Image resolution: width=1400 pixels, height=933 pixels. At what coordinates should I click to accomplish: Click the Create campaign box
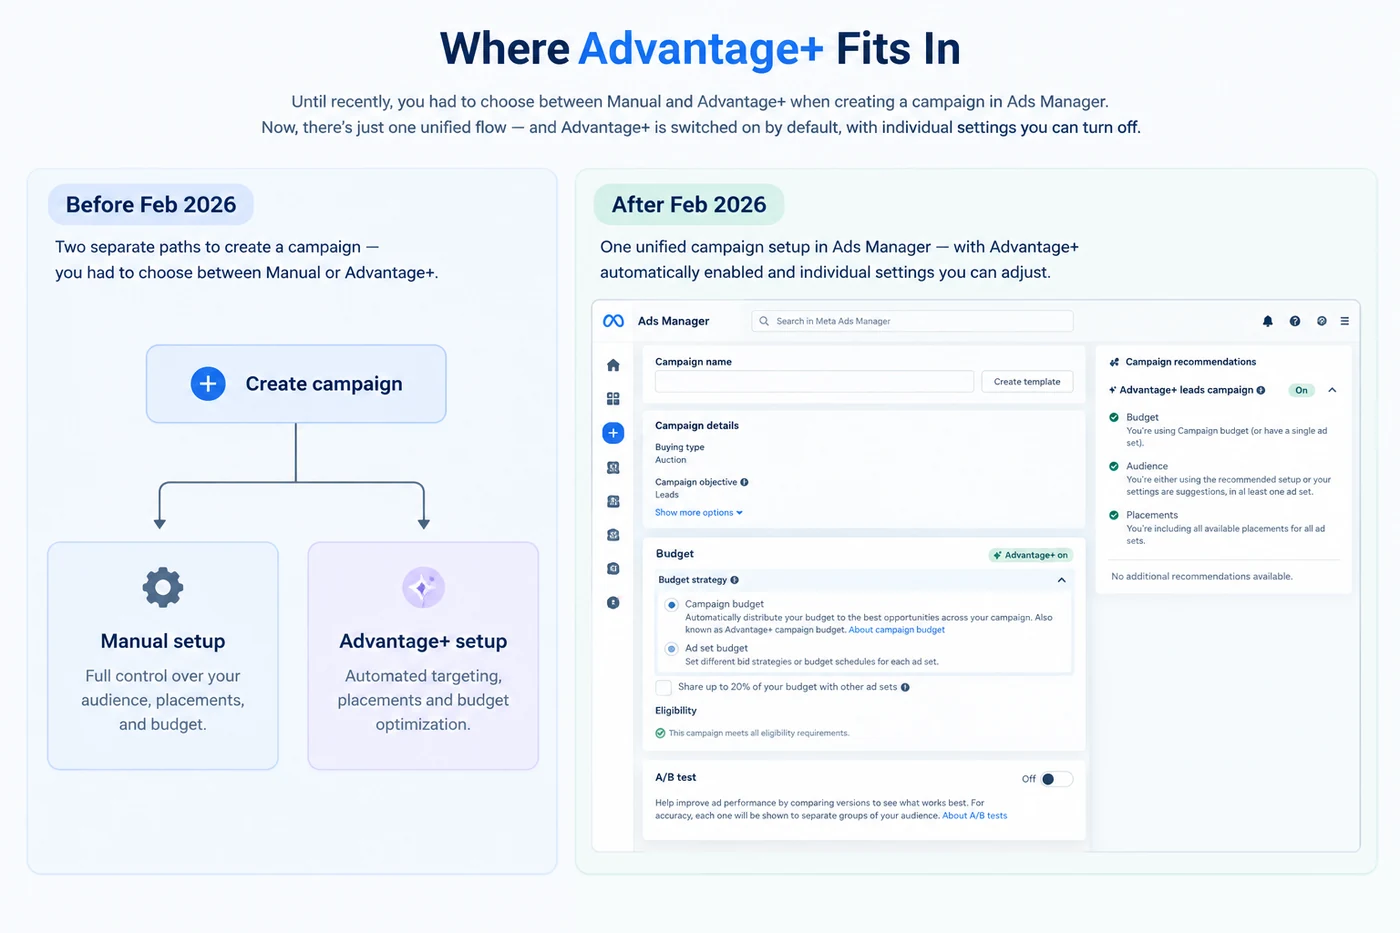point(296,384)
